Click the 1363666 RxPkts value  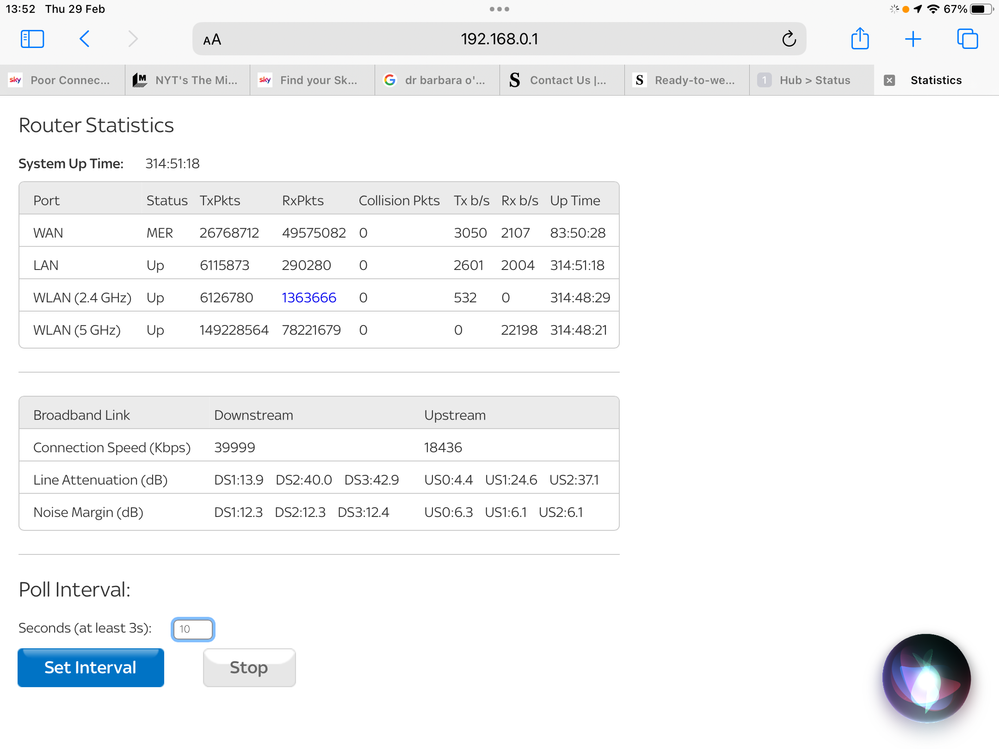coord(309,298)
